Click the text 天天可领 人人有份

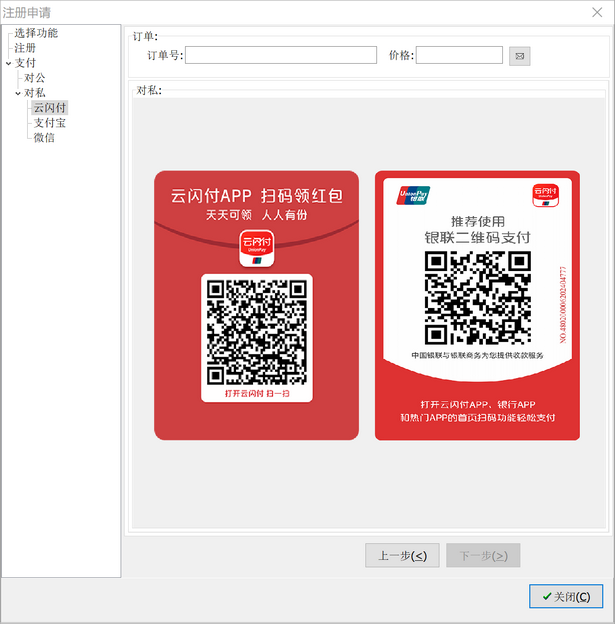pyautogui.click(x=257, y=215)
